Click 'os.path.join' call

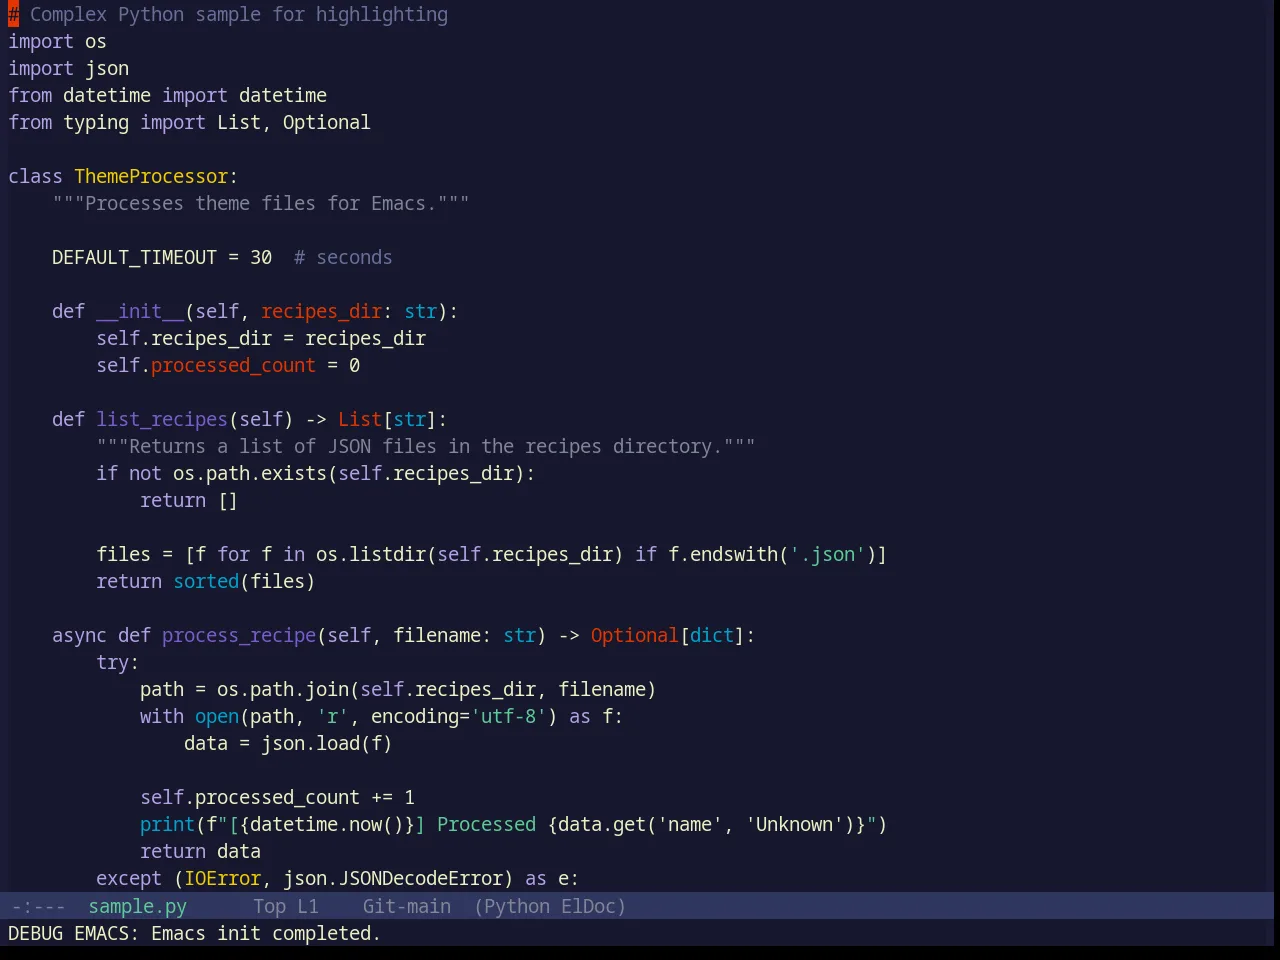283,689
